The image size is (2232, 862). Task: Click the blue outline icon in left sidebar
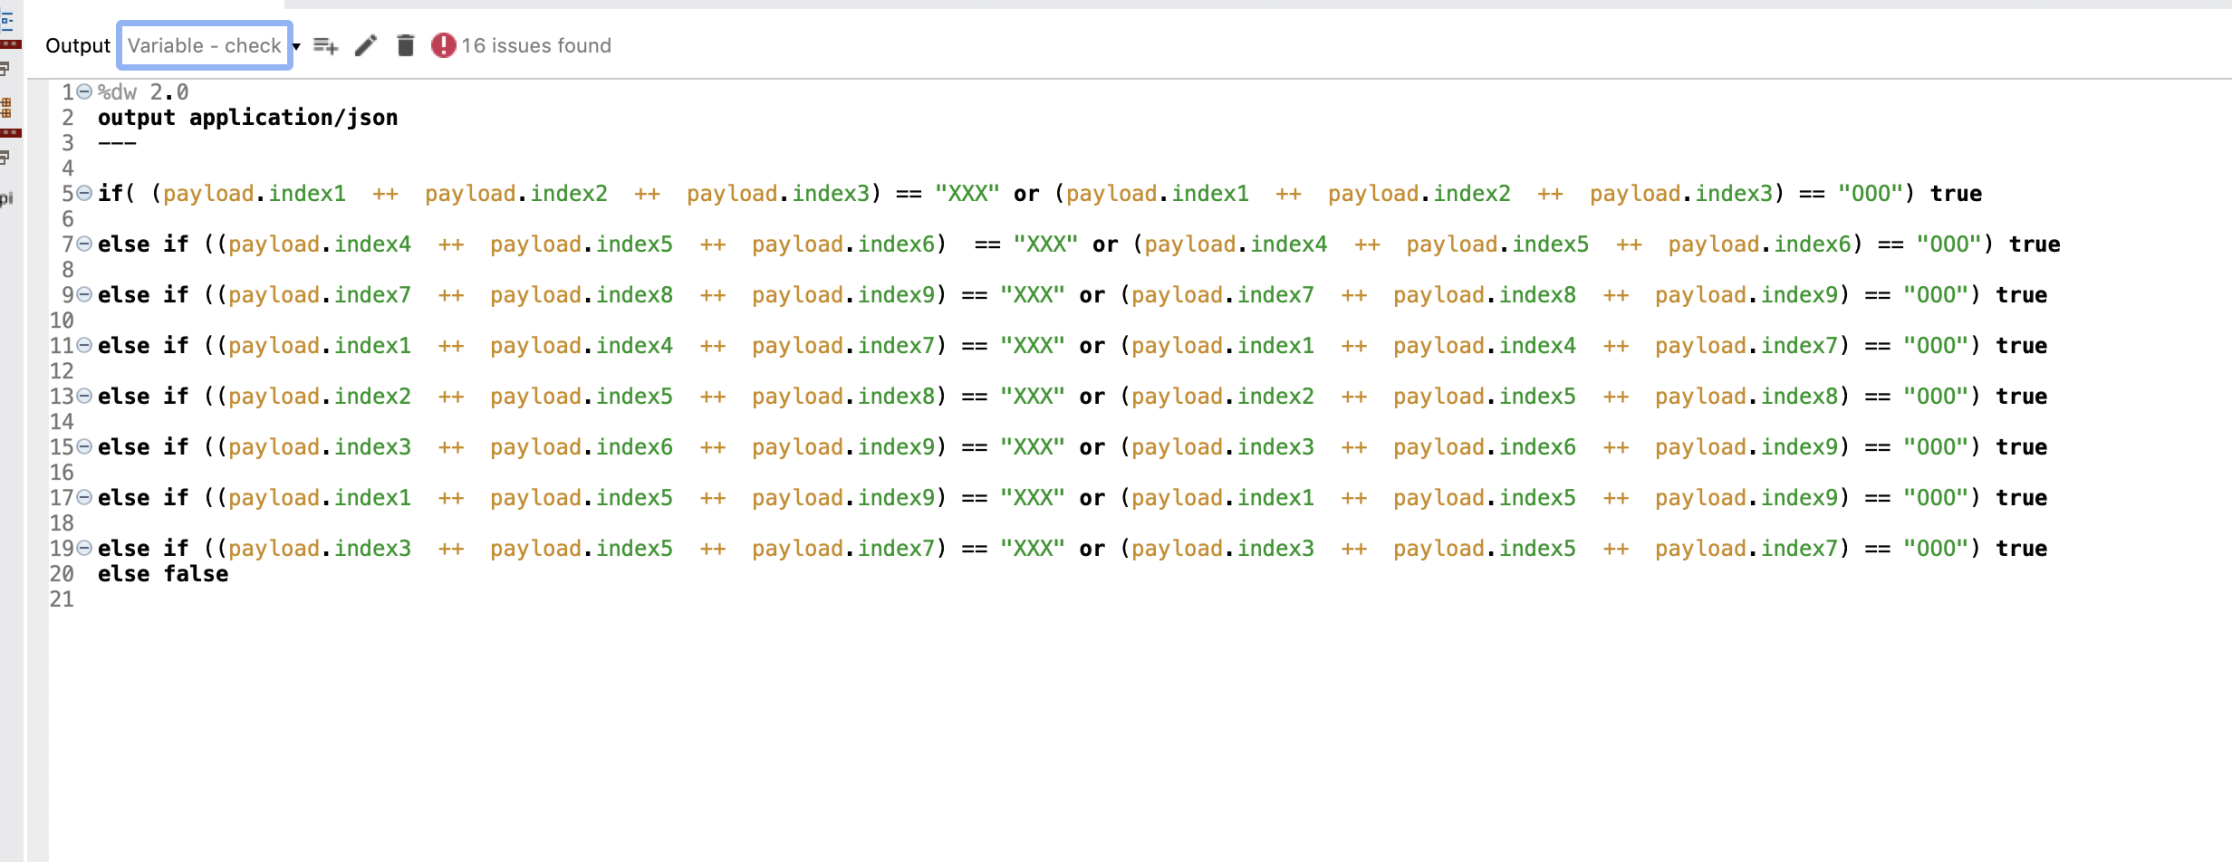pyautogui.click(x=7, y=20)
